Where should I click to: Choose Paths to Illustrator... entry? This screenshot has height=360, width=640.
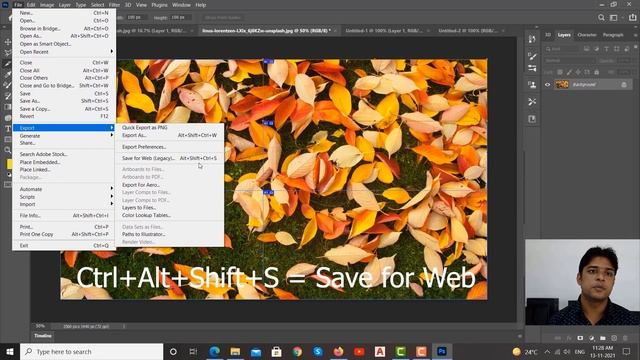[x=170, y=234]
